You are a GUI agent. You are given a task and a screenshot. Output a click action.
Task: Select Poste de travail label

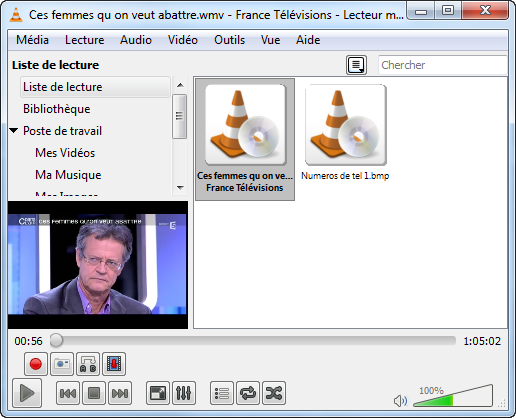[62, 131]
